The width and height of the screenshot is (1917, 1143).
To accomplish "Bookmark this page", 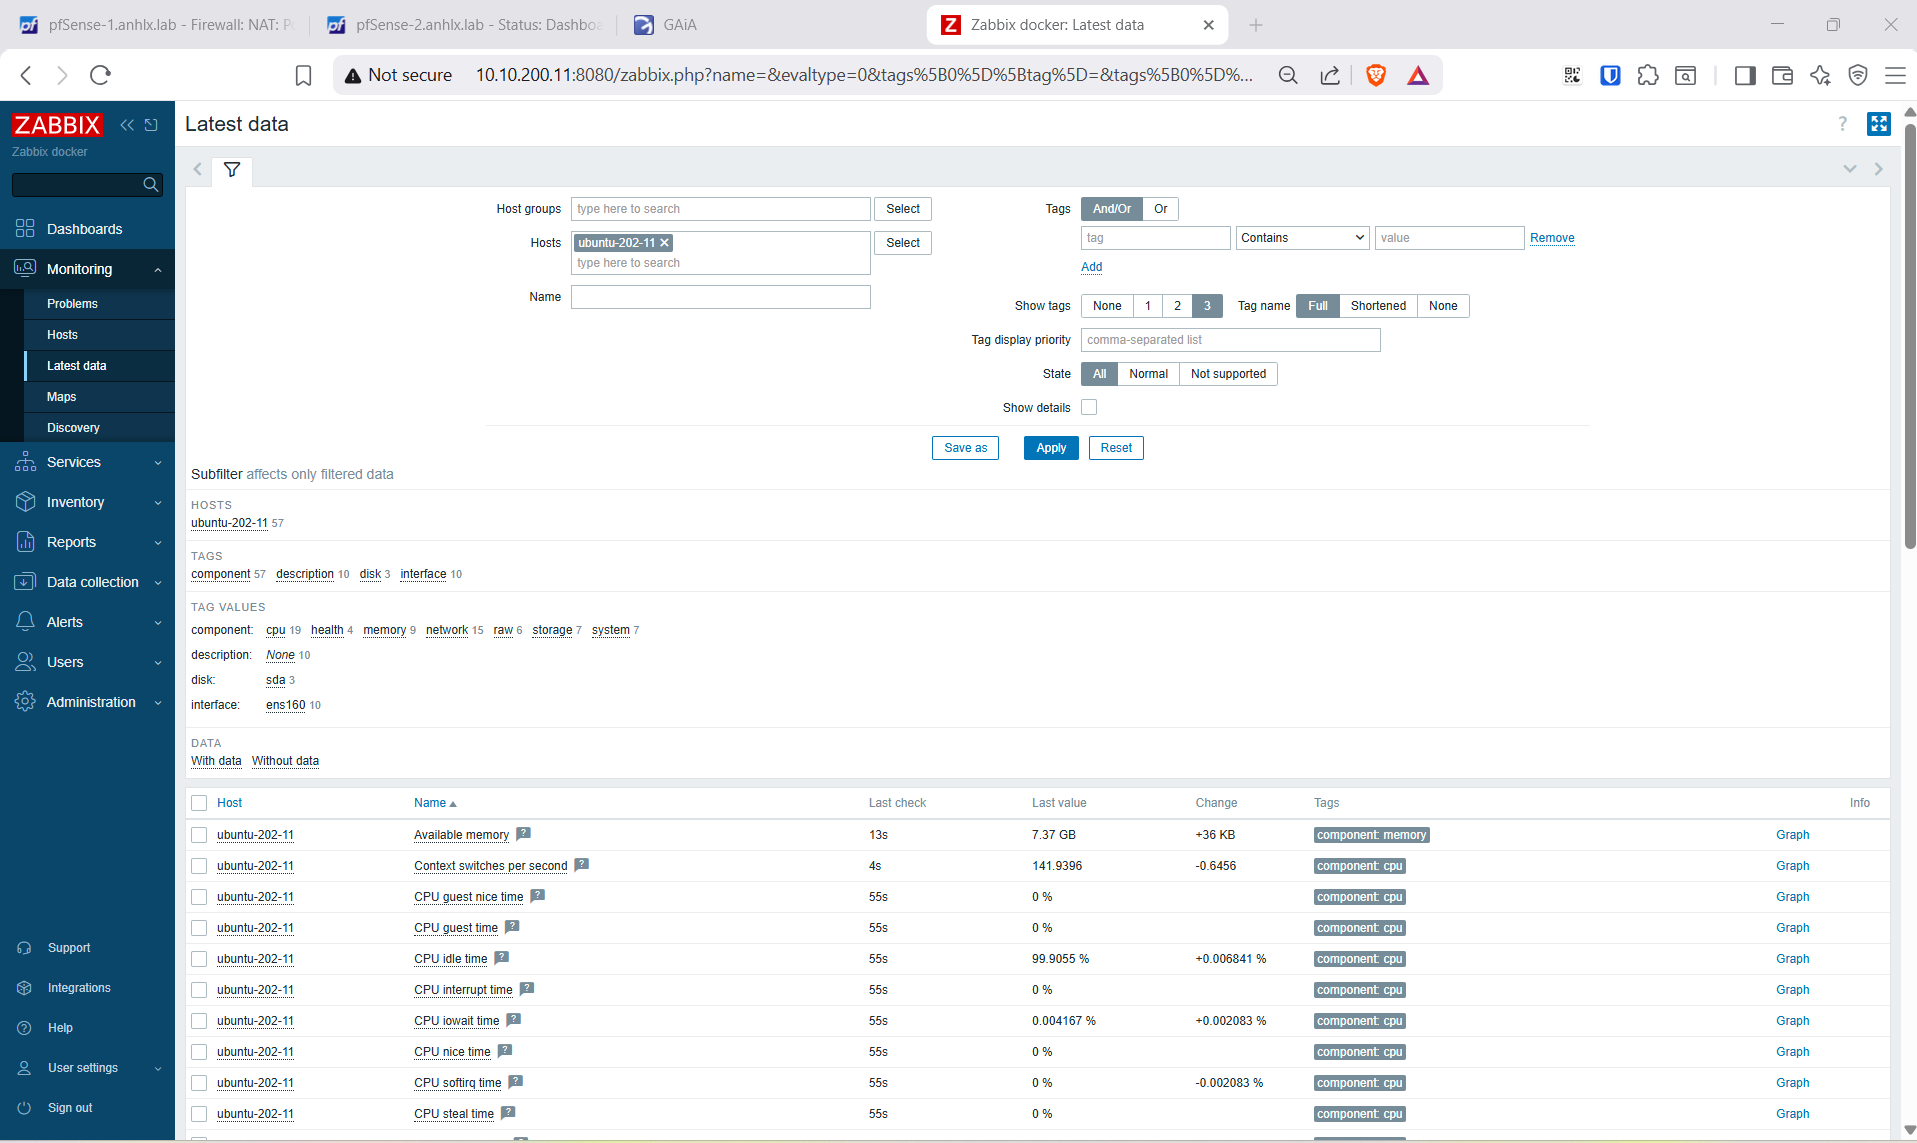I will pos(304,75).
